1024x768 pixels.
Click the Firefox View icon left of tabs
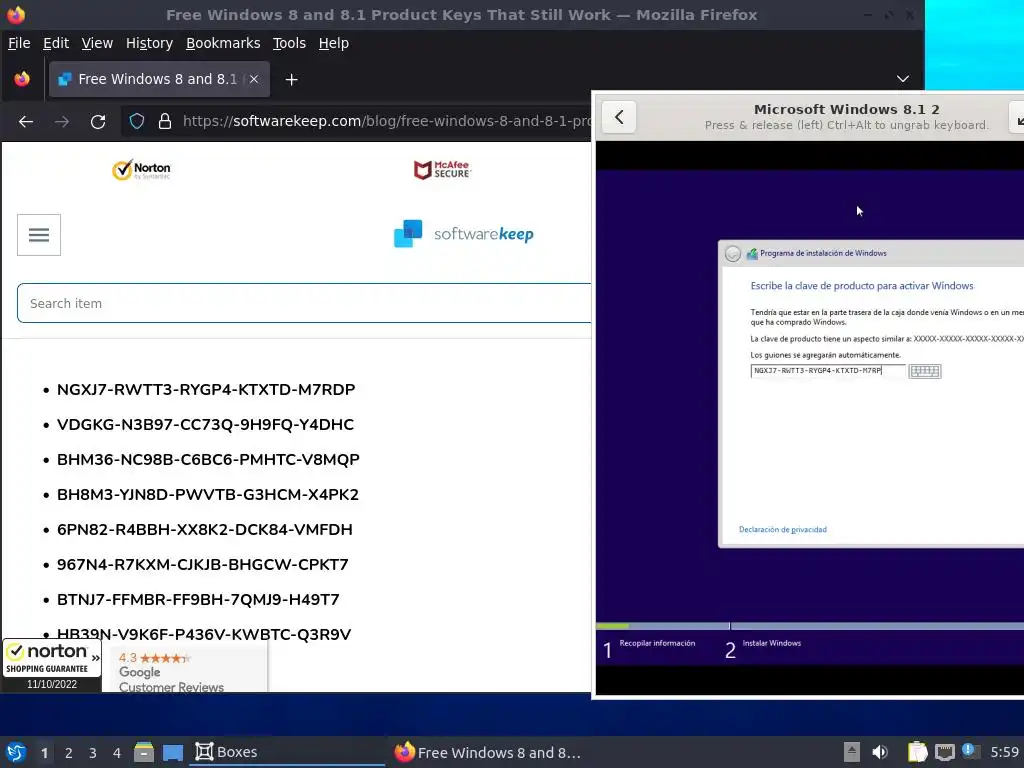(x=22, y=79)
